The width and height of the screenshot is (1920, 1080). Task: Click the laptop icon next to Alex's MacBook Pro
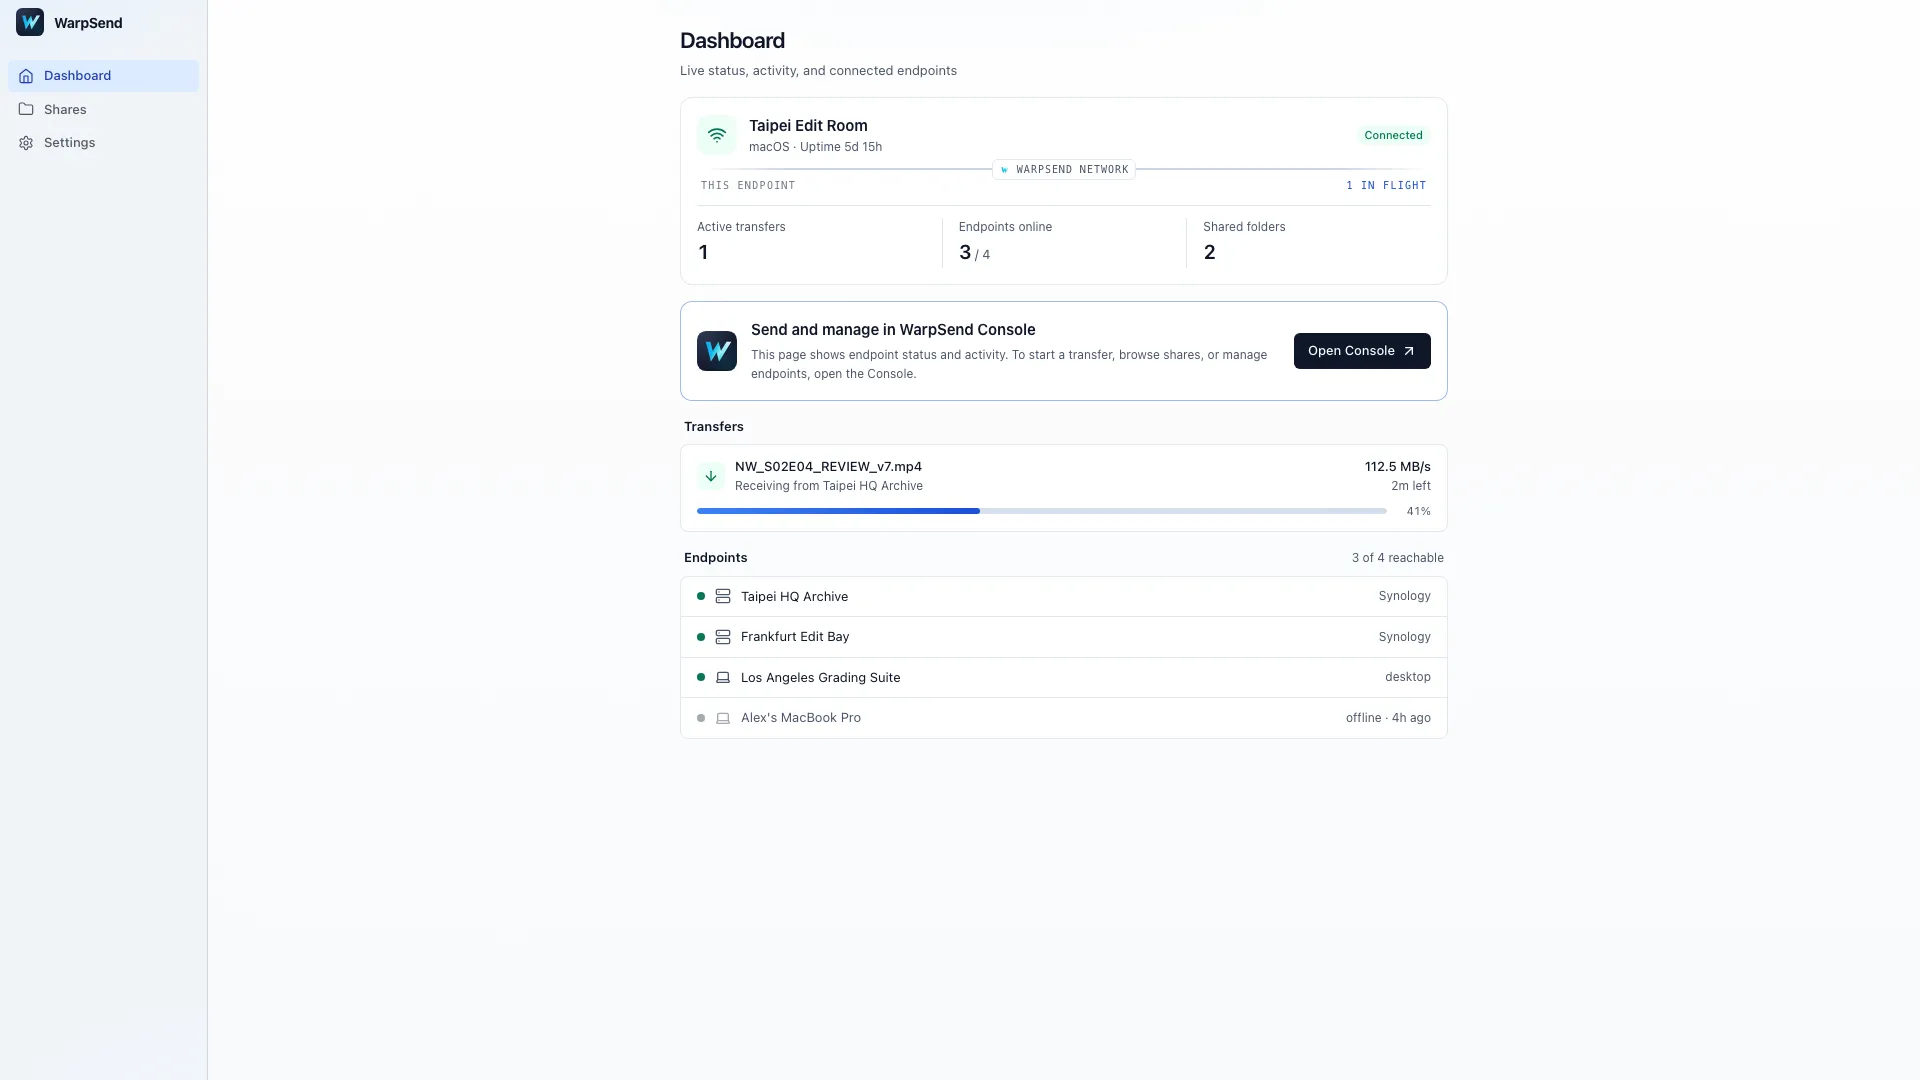pos(723,718)
